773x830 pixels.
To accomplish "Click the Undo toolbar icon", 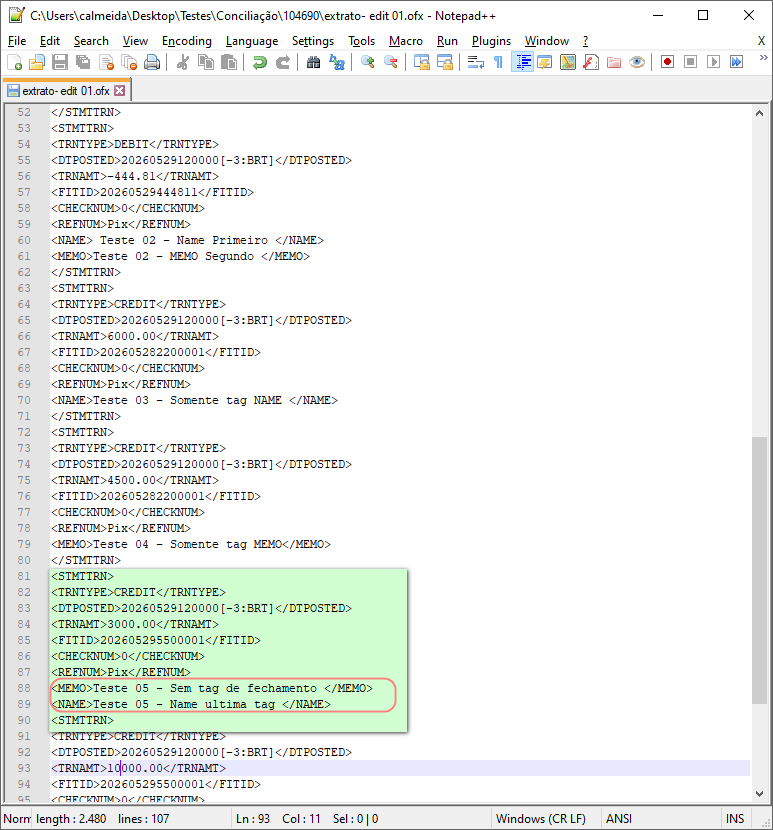I will click(259, 62).
